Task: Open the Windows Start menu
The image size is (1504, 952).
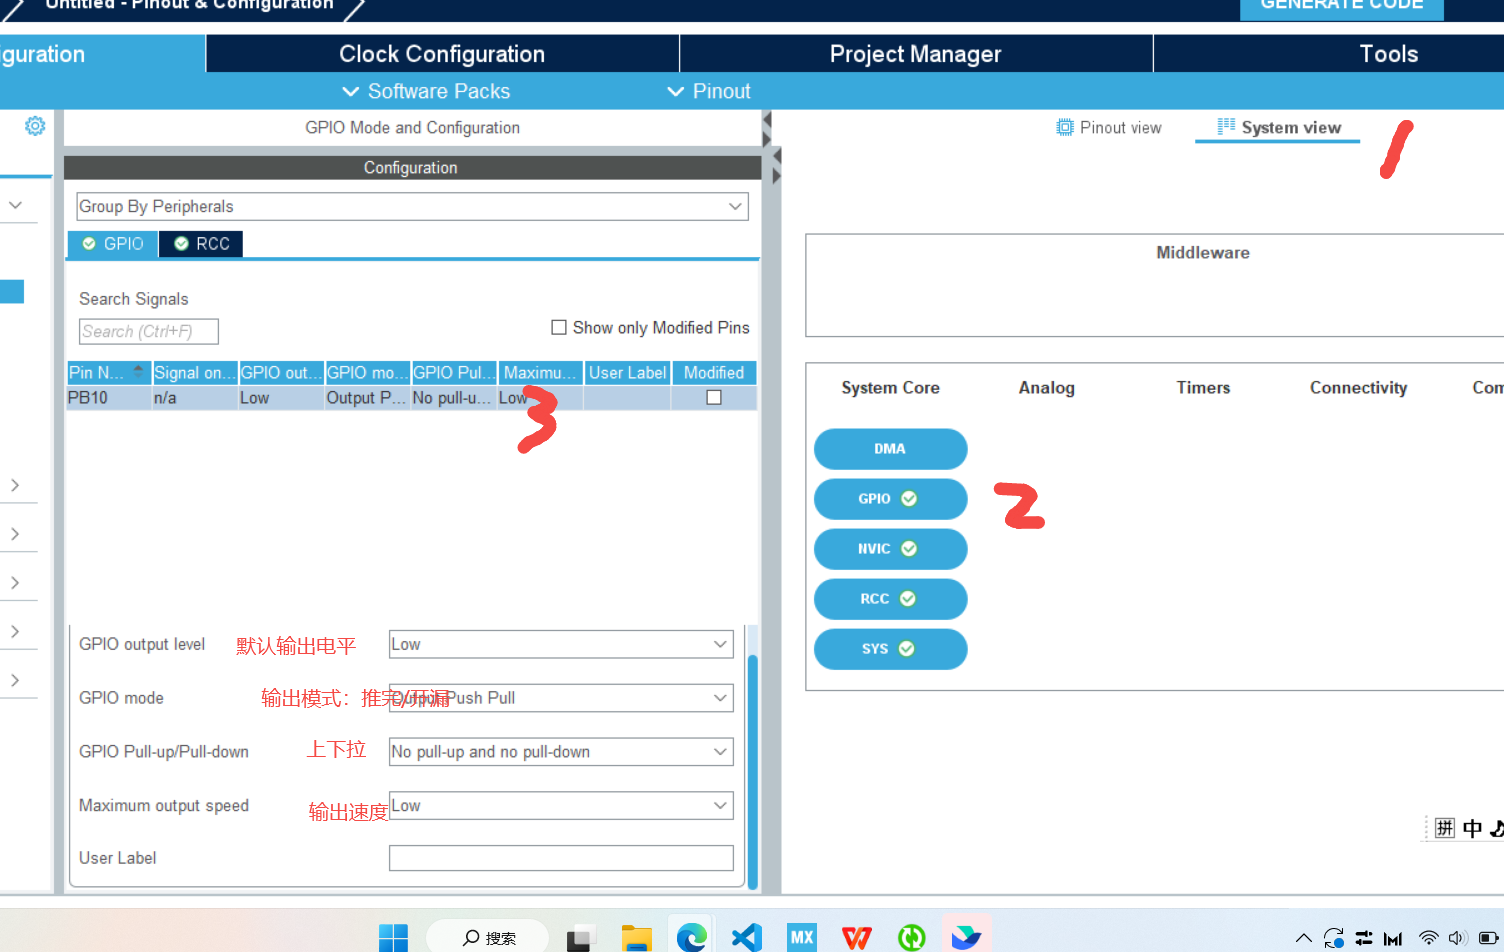Action: coord(393,938)
